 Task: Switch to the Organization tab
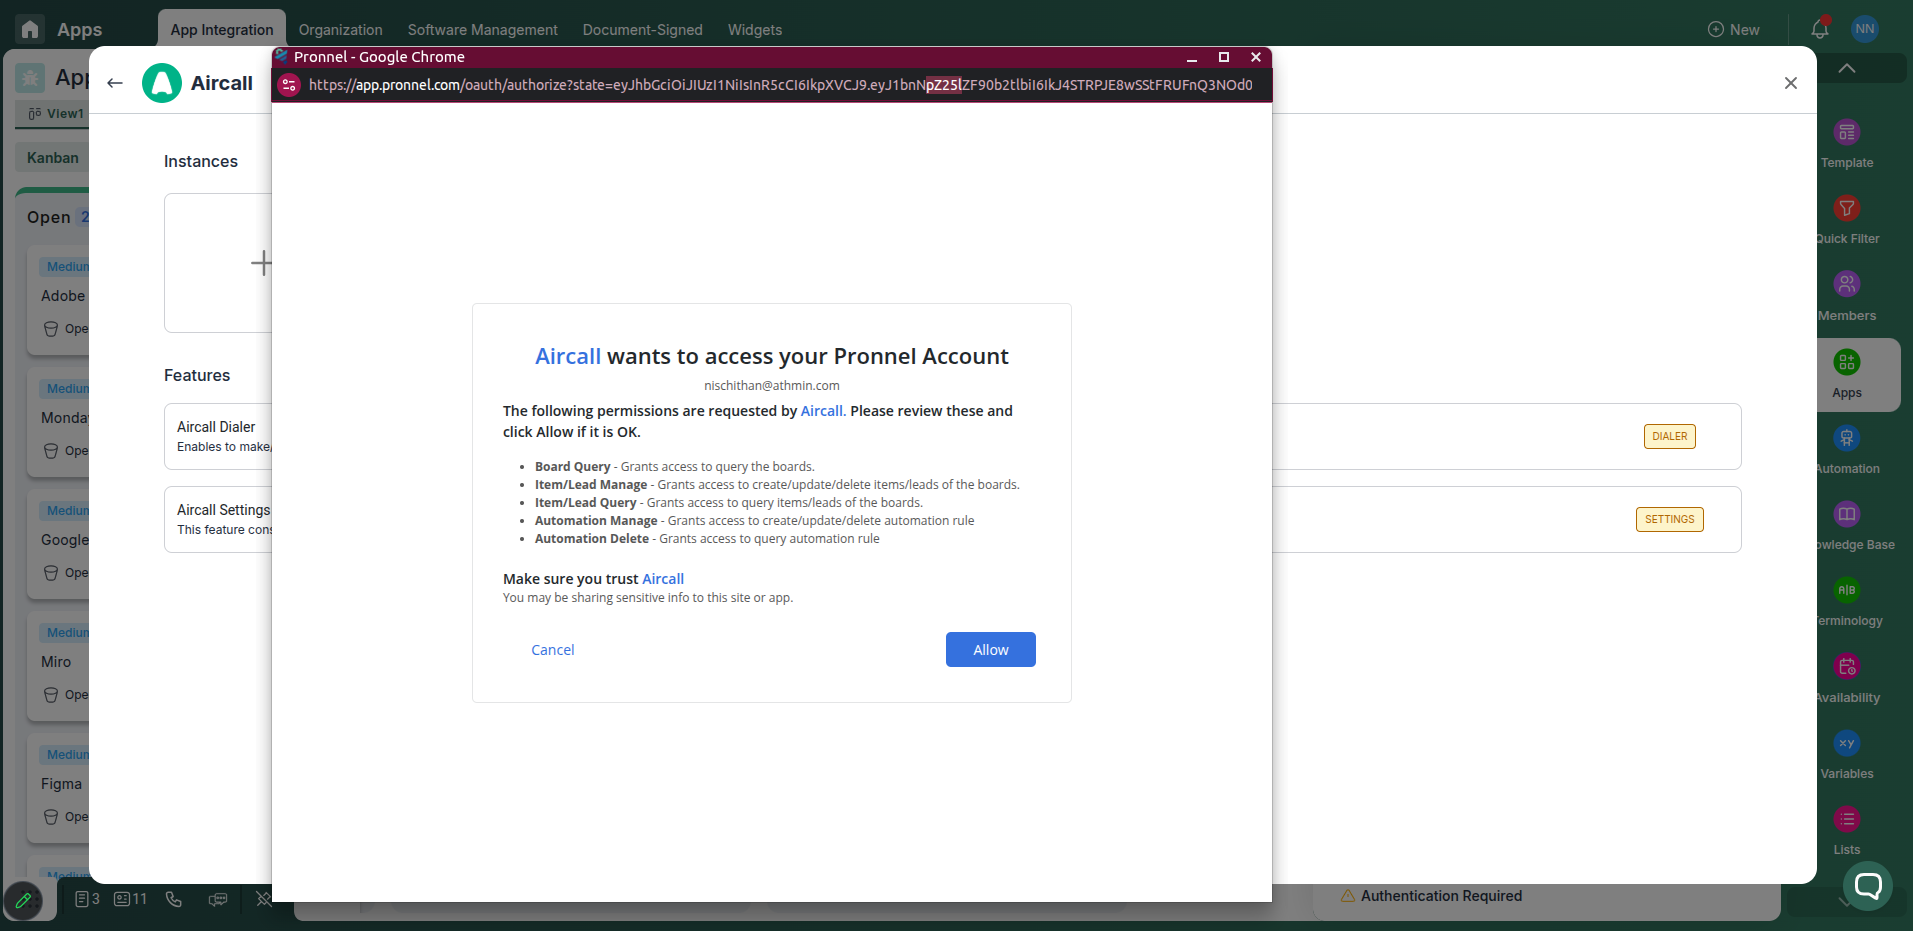pyautogui.click(x=340, y=29)
